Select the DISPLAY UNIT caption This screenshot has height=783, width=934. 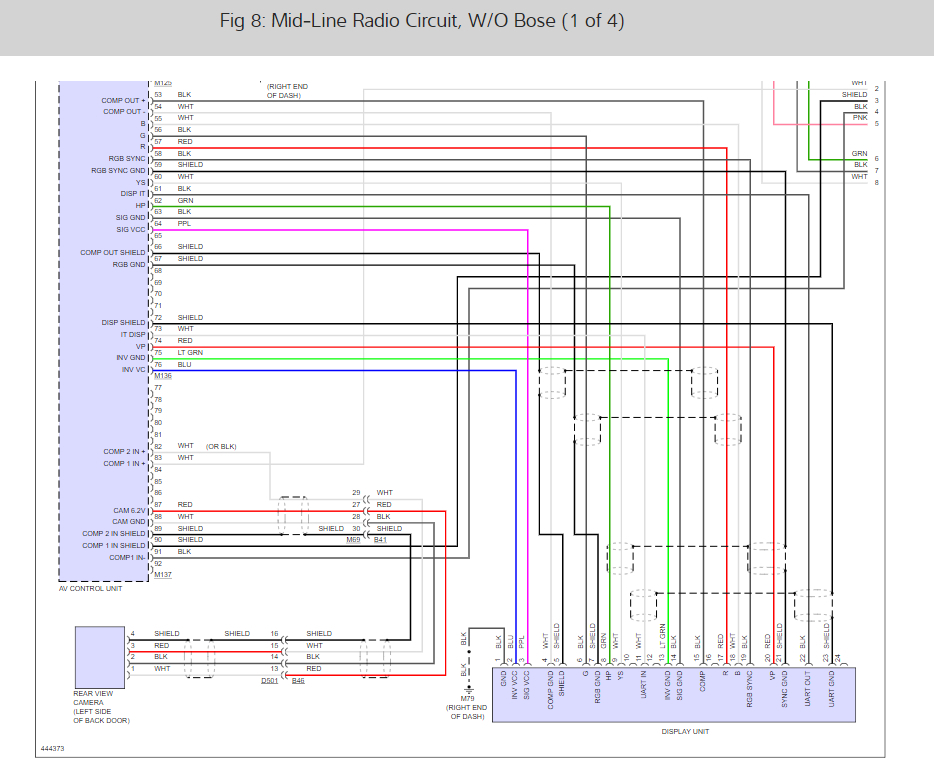click(x=685, y=731)
